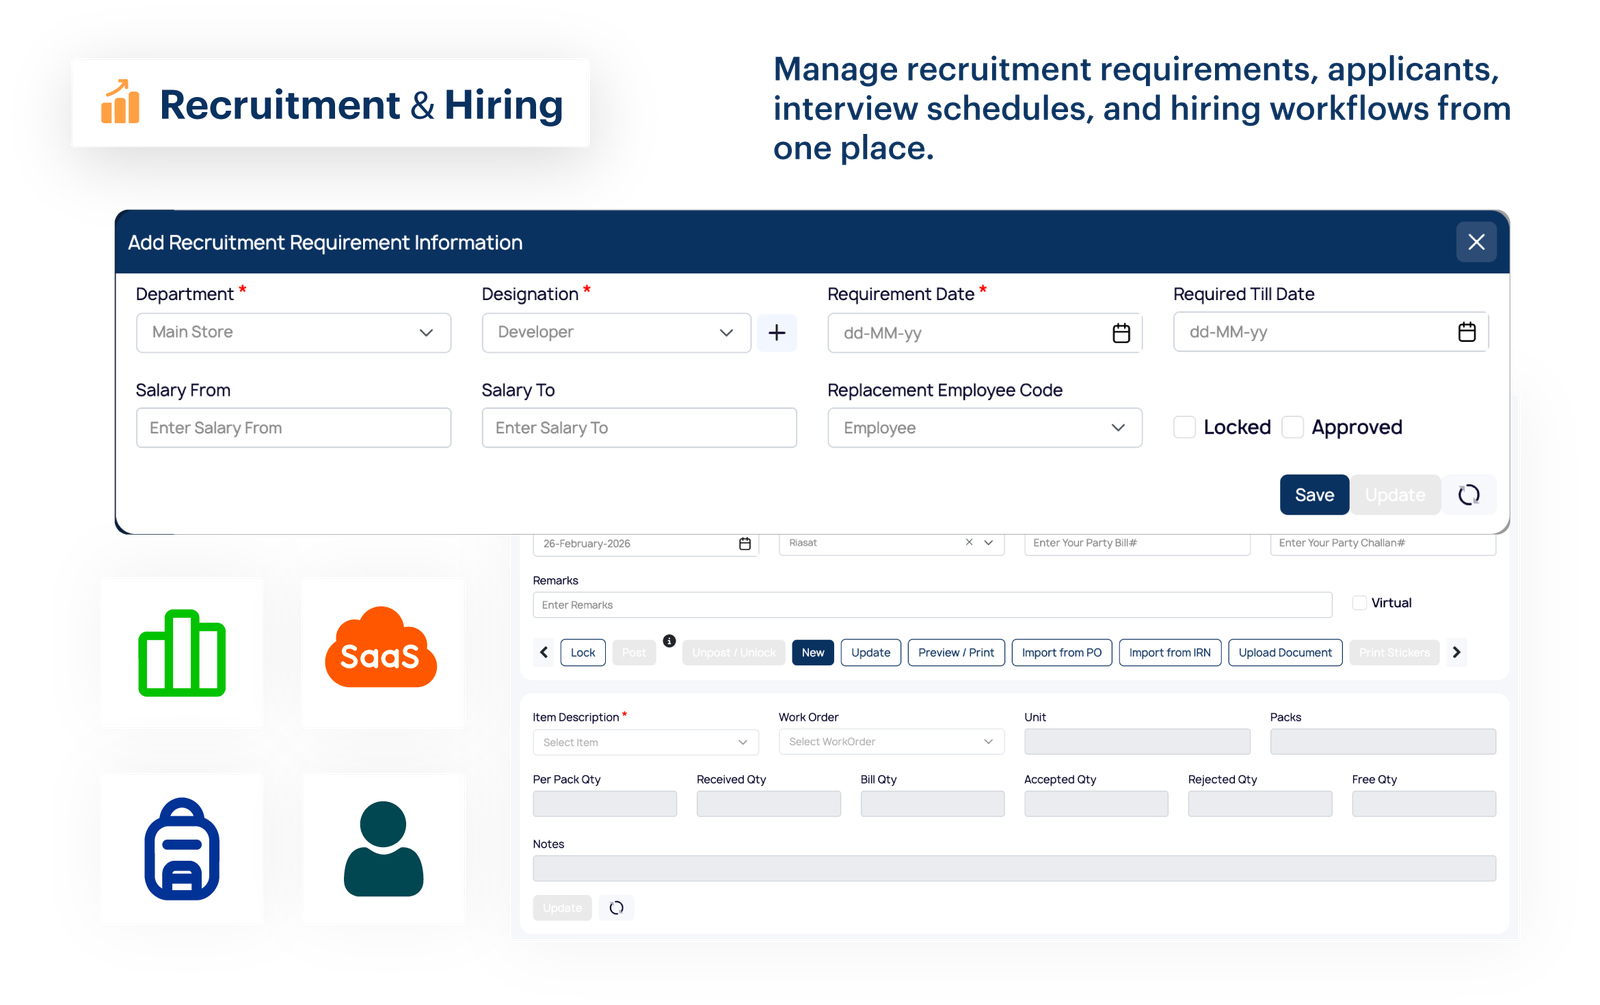The width and height of the screenshot is (1600, 1005).
Task: Clear the Riasat selection with the X icon
Action: pos(968,542)
